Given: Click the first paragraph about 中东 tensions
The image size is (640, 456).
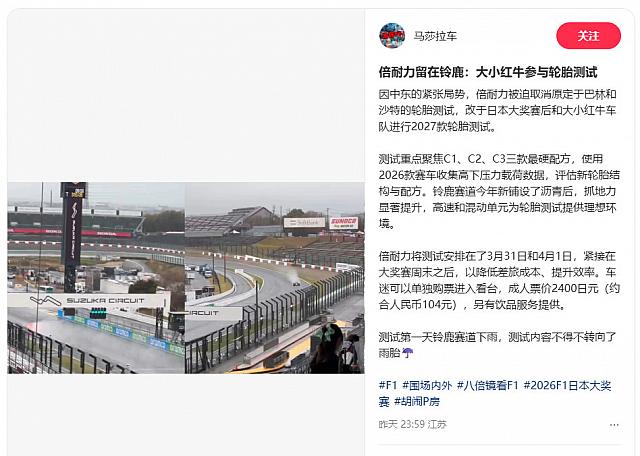Looking at the screenshot, I should pyautogui.click(x=497, y=110).
